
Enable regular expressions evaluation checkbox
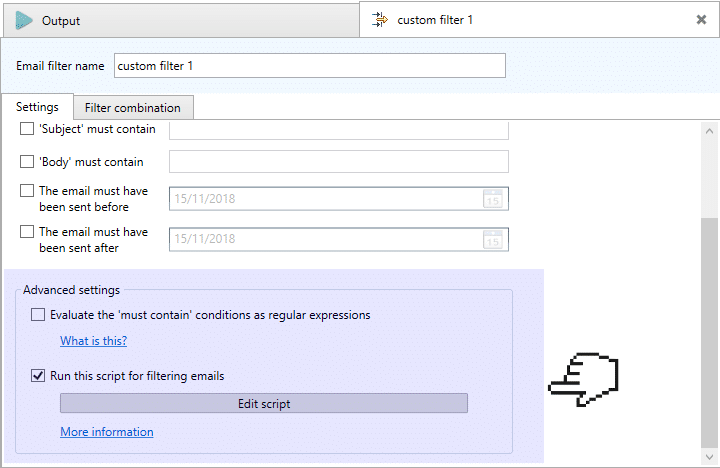pos(38,315)
